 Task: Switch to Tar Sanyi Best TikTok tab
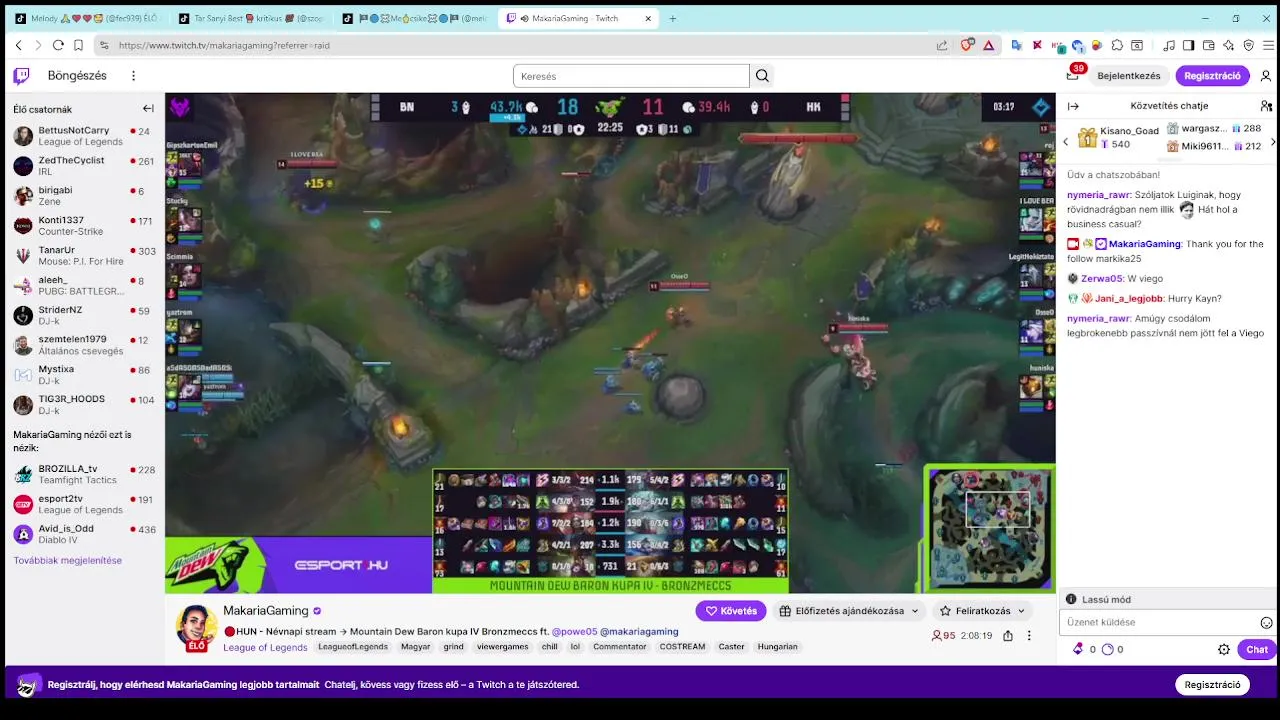pyautogui.click(x=250, y=18)
